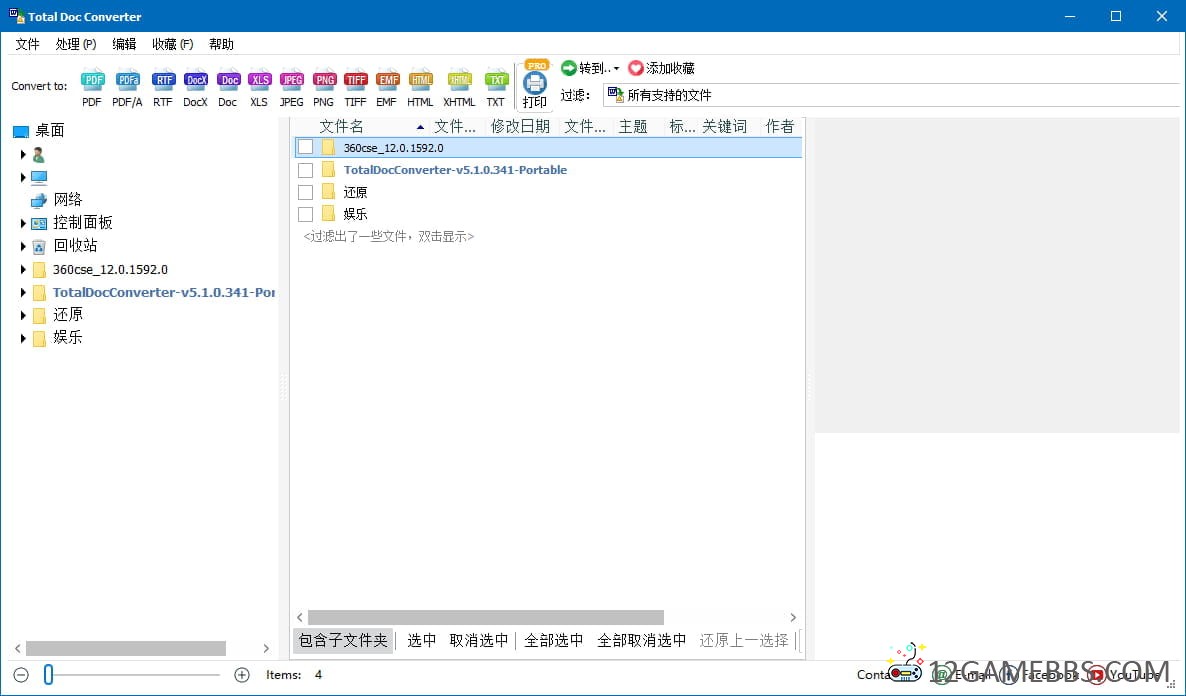Open the 帮助 menu
This screenshot has height=696, width=1186.
pyautogui.click(x=221, y=44)
